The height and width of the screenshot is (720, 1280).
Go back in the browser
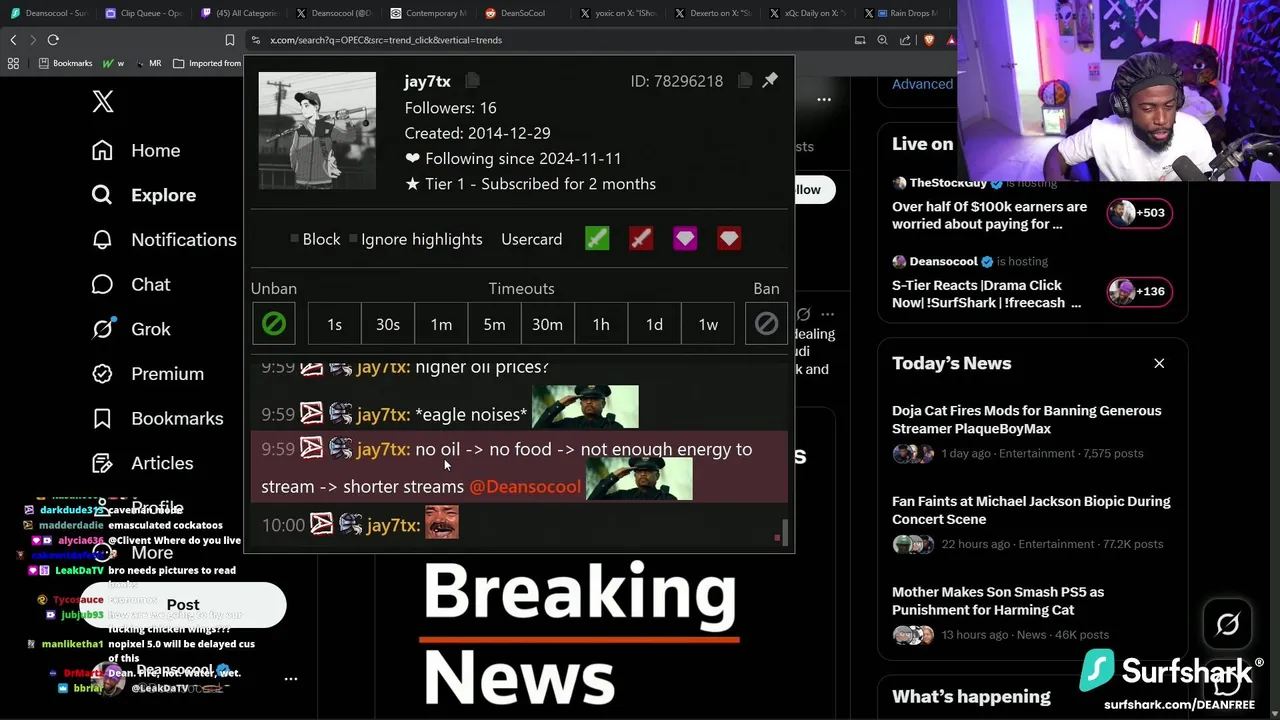click(13, 40)
